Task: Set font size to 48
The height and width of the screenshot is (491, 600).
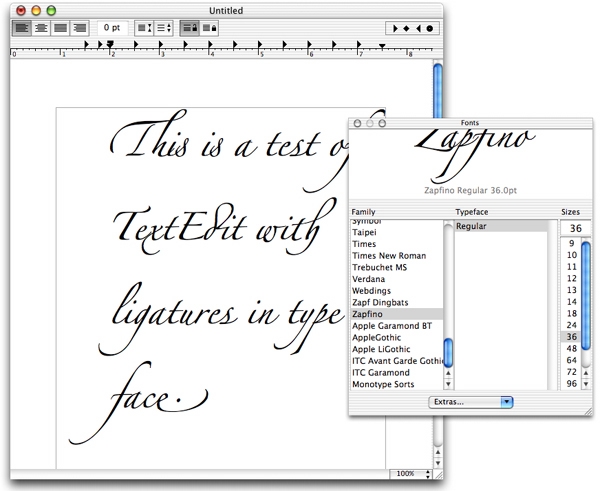Action: click(571, 349)
